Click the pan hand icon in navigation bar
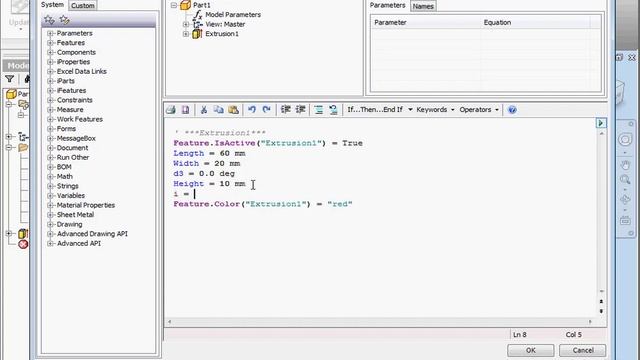The width and height of the screenshot is (640, 360). pyautogui.click(x=625, y=165)
